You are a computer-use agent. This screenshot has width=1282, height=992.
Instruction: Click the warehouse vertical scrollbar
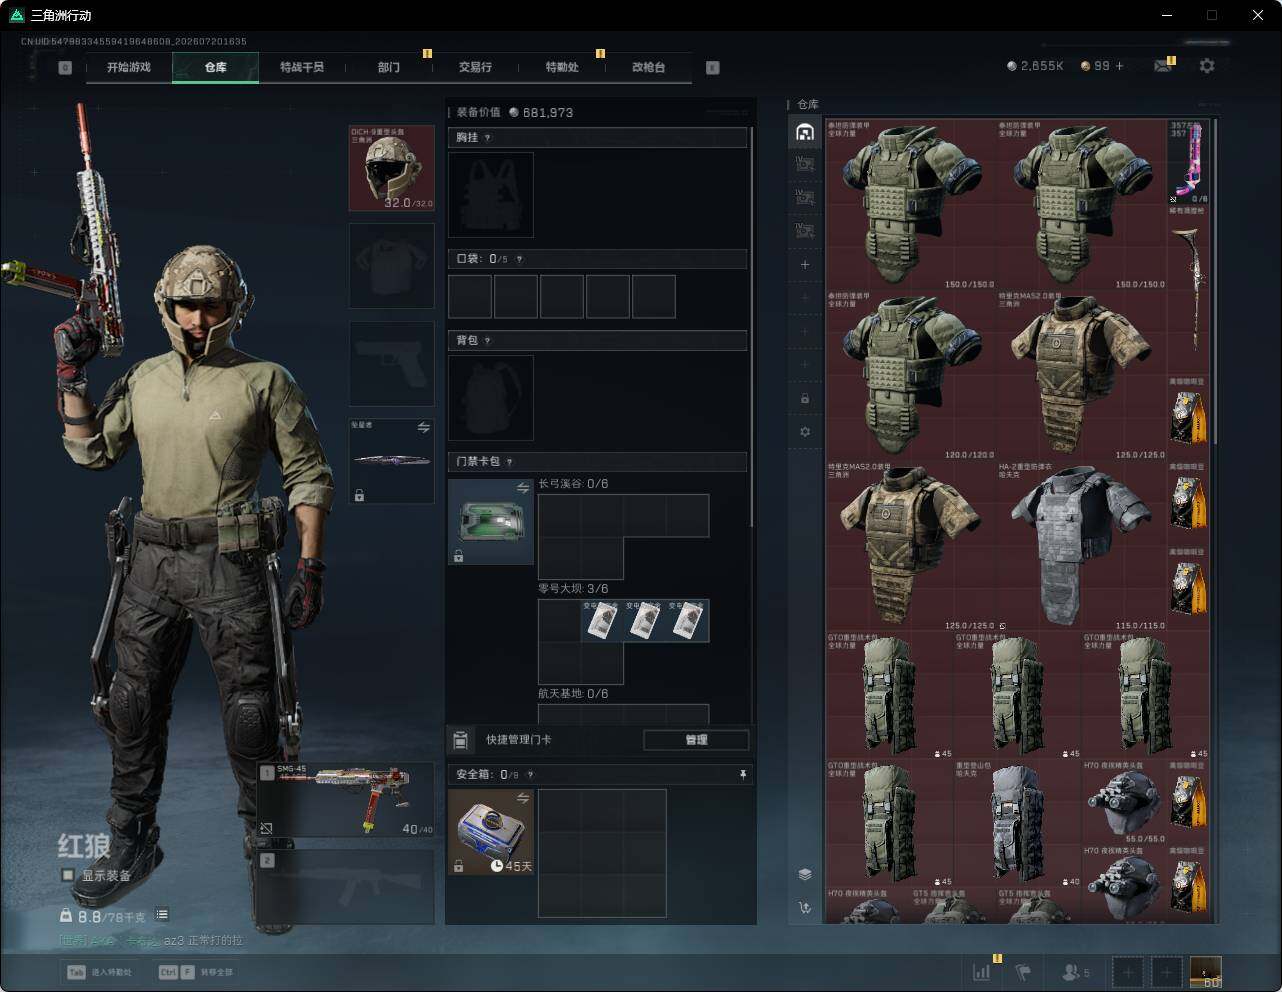click(1215, 282)
